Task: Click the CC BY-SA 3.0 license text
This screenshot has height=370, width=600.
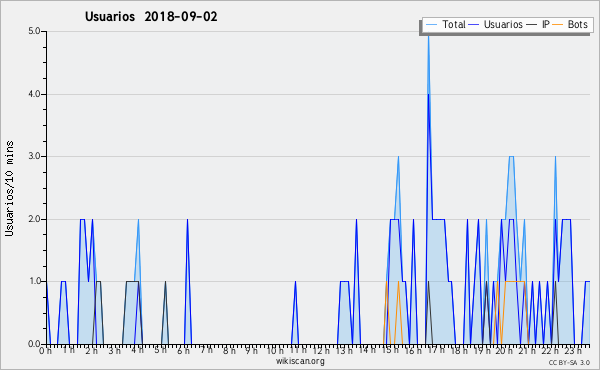Action: 569,363
